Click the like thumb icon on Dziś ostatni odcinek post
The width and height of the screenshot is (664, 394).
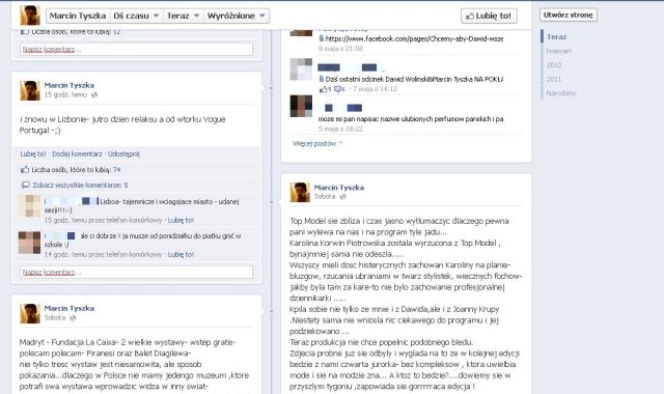pyautogui.click(x=325, y=89)
